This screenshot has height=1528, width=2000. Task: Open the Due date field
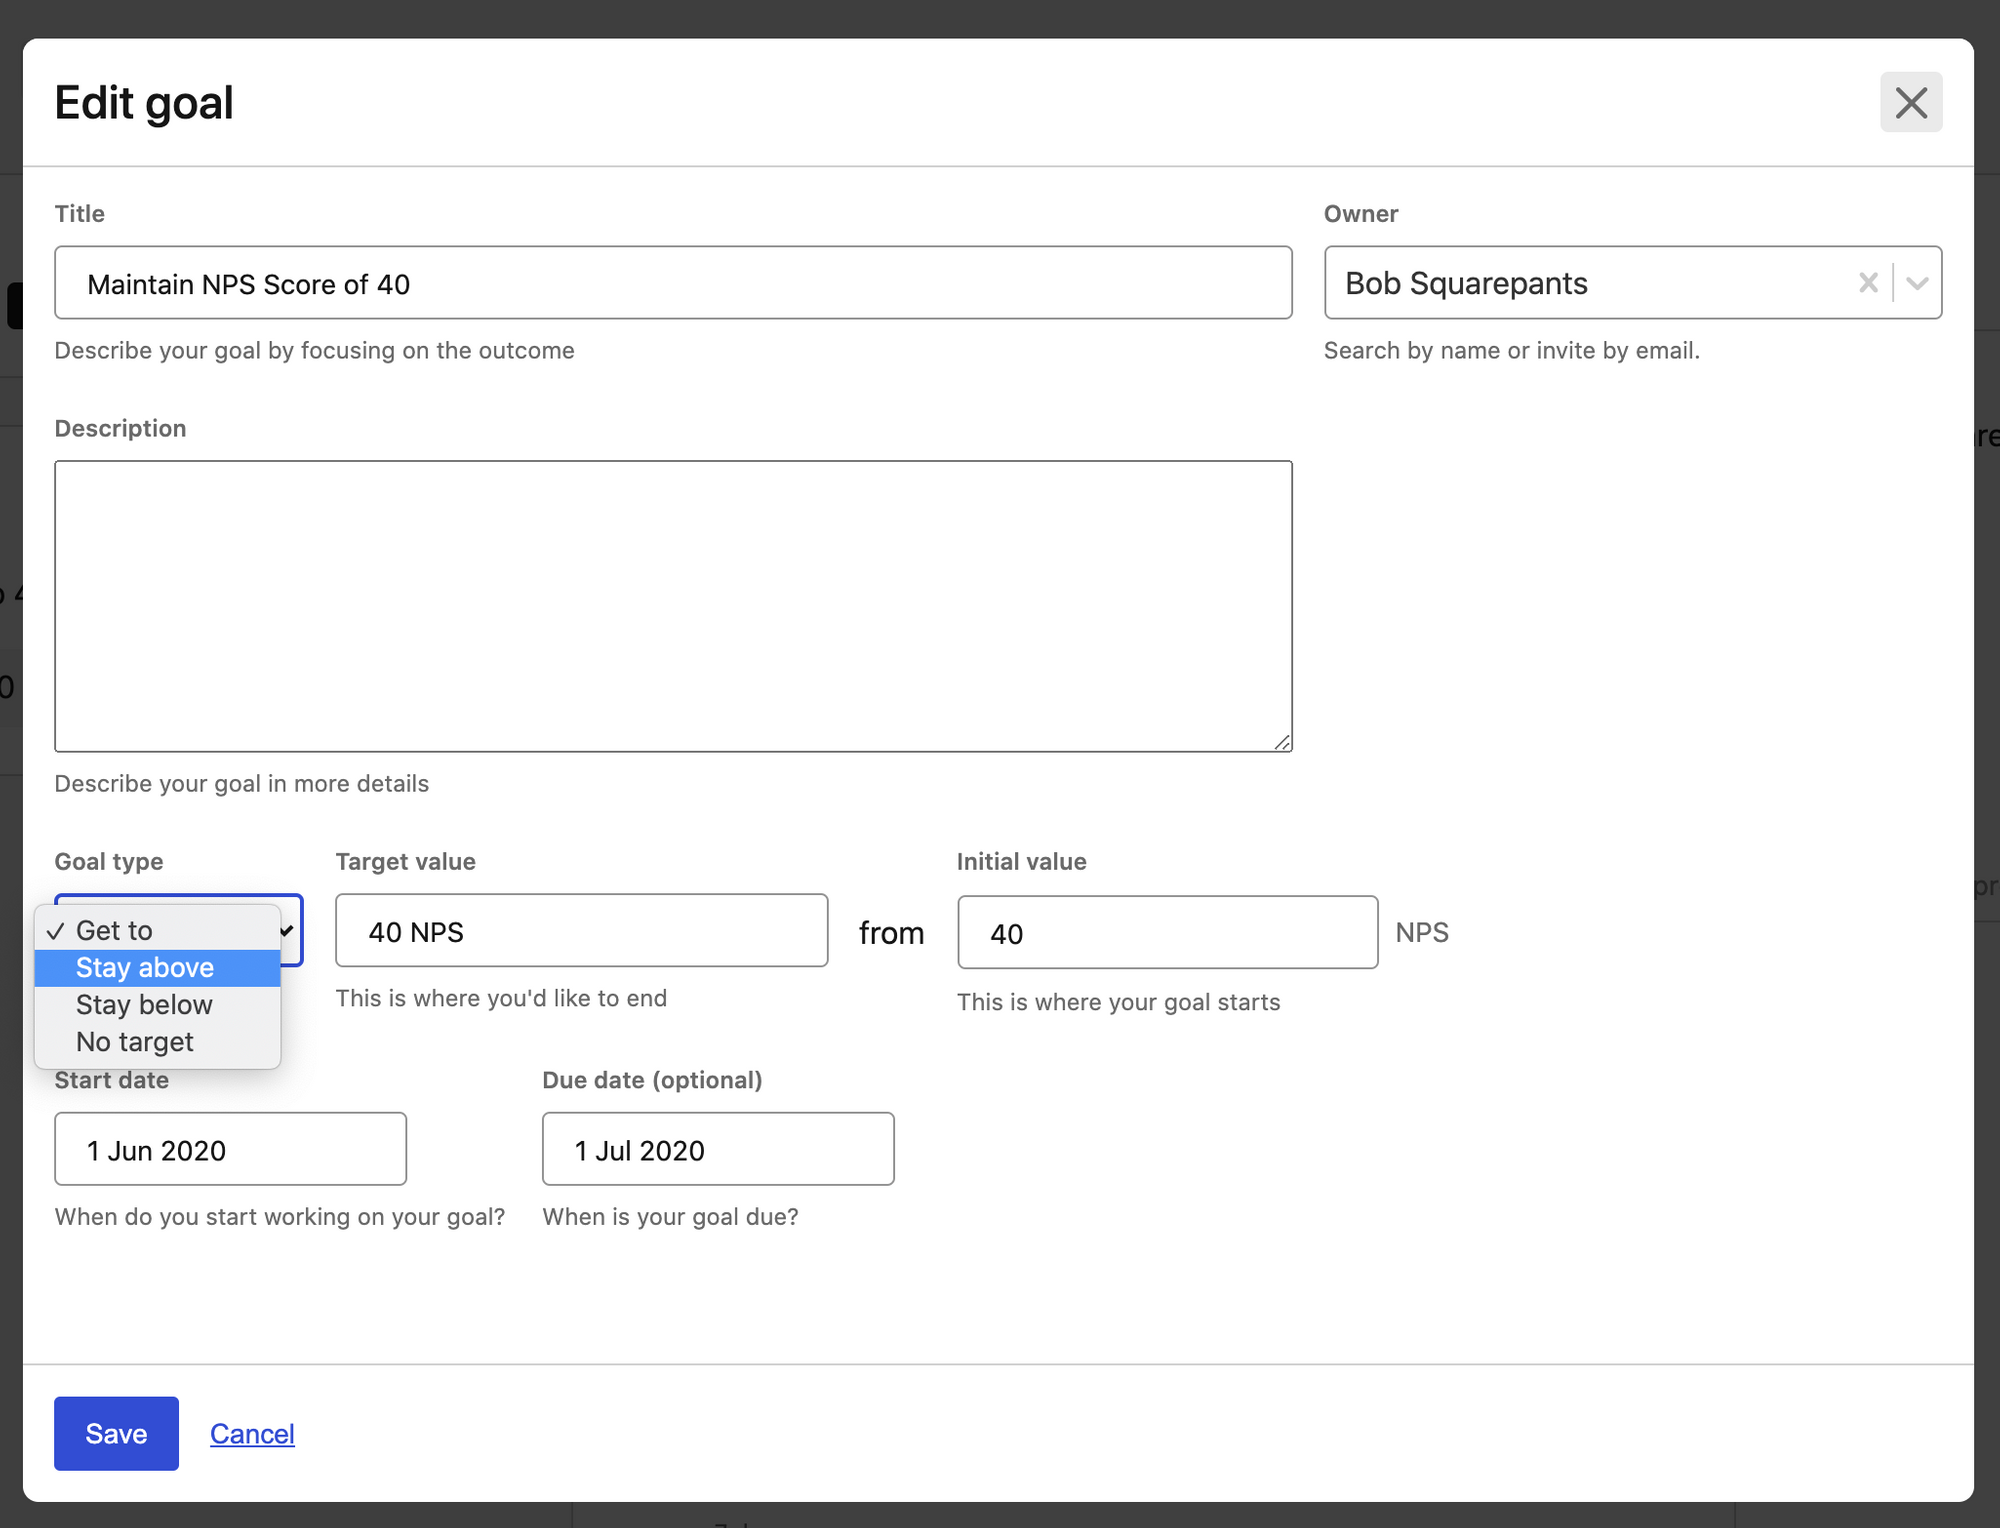(717, 1149)
